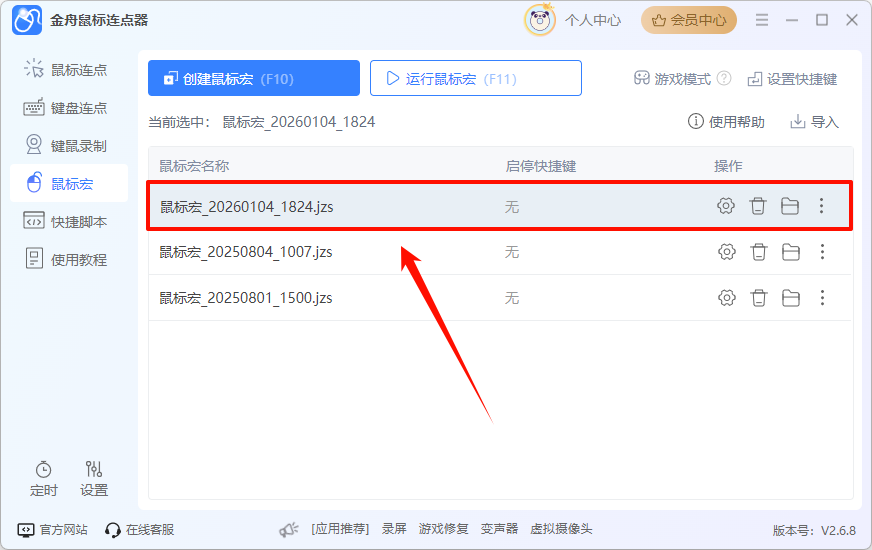Delete 鼠标宏_20260104_1824.jzs with trash icon
Image resolution: width=872 pixels, height=550 pixels.
coord(757,206)
